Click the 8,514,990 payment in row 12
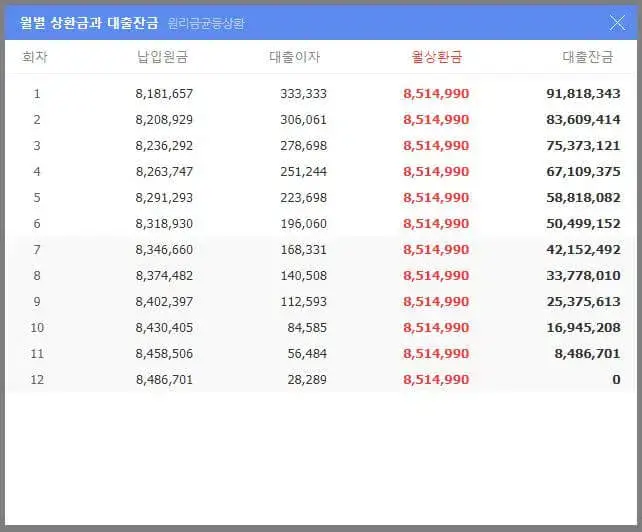The image size is (642, 532). (436, 380)
